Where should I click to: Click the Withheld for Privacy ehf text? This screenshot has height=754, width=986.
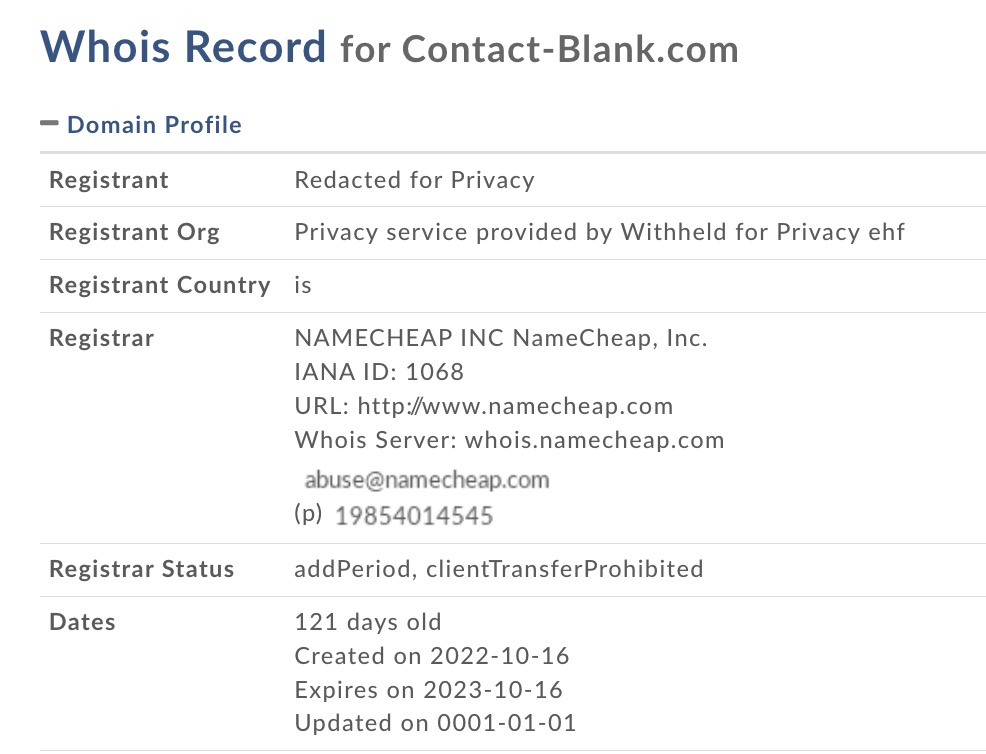762,233
